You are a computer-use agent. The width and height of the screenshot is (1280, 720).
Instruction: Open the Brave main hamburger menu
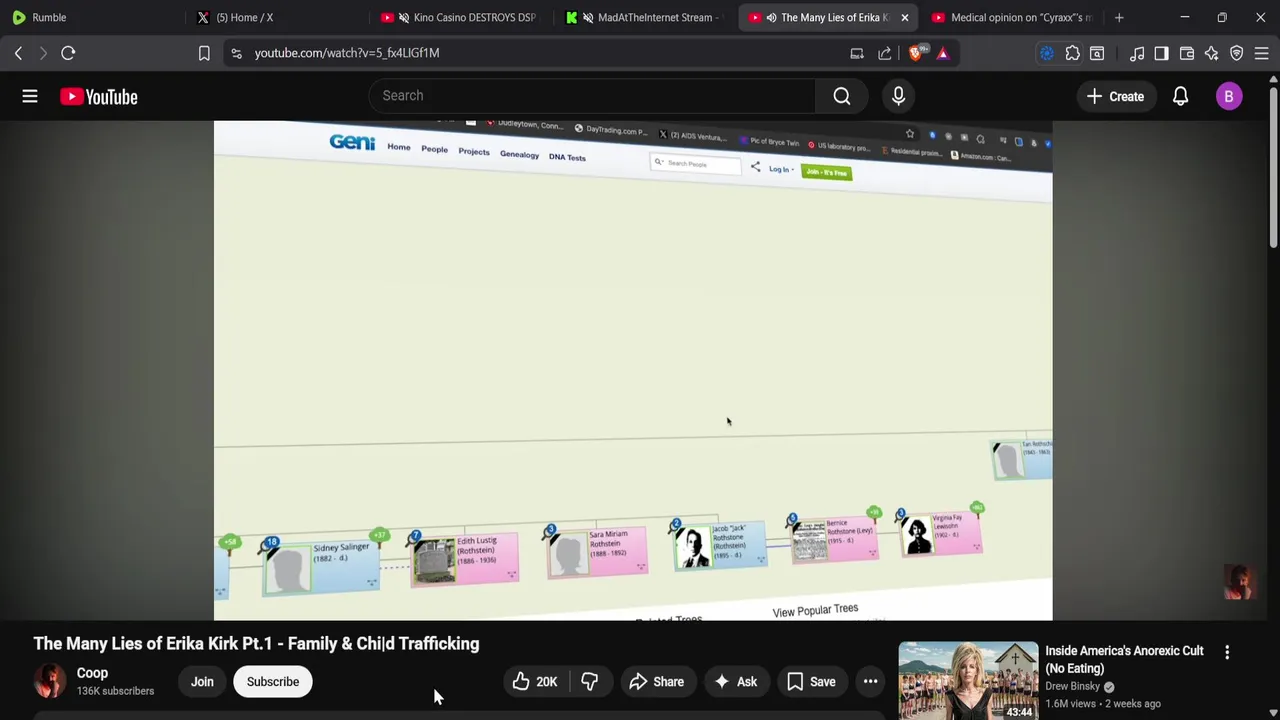1262,53
